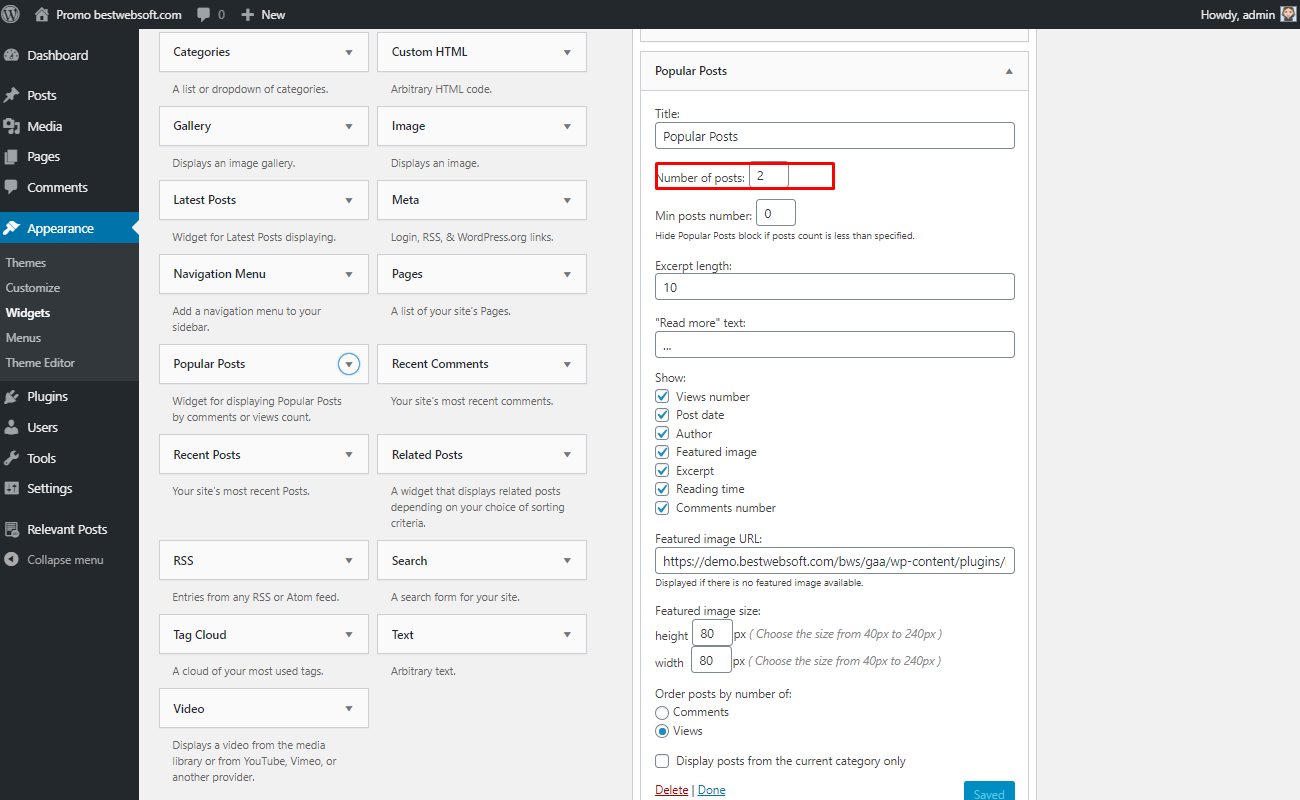1300x800 pixels.
Task: Disable the Featured image checkbox
Action: point(662,452)
